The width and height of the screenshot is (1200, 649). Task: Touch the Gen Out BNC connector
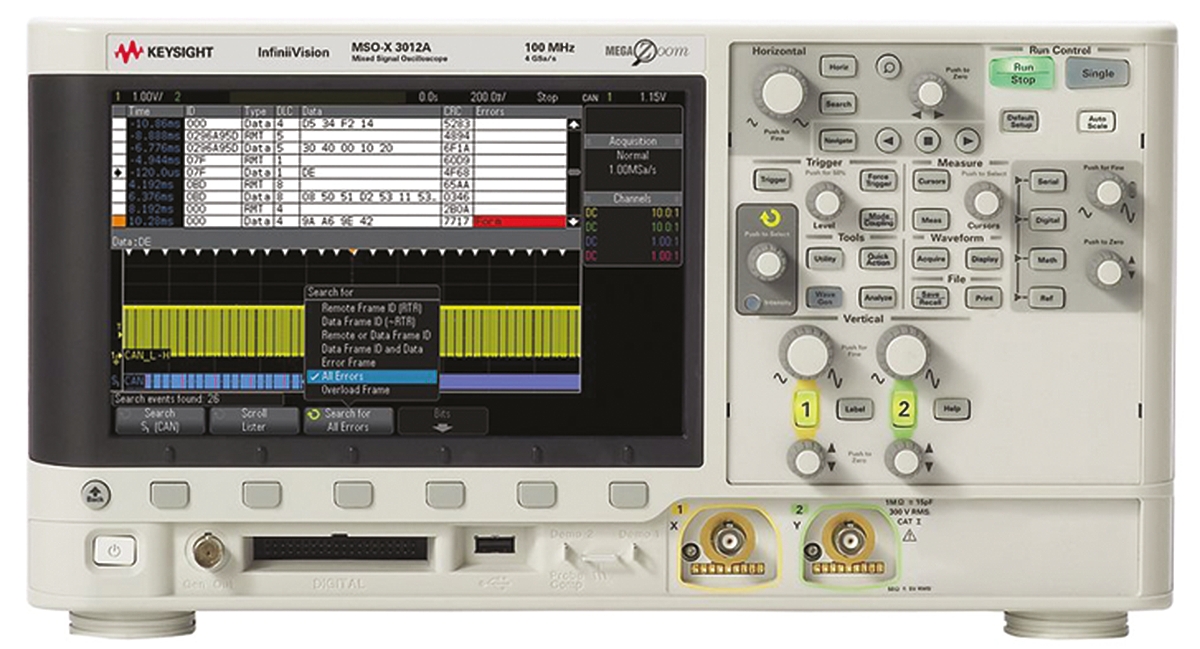(207, 549)
